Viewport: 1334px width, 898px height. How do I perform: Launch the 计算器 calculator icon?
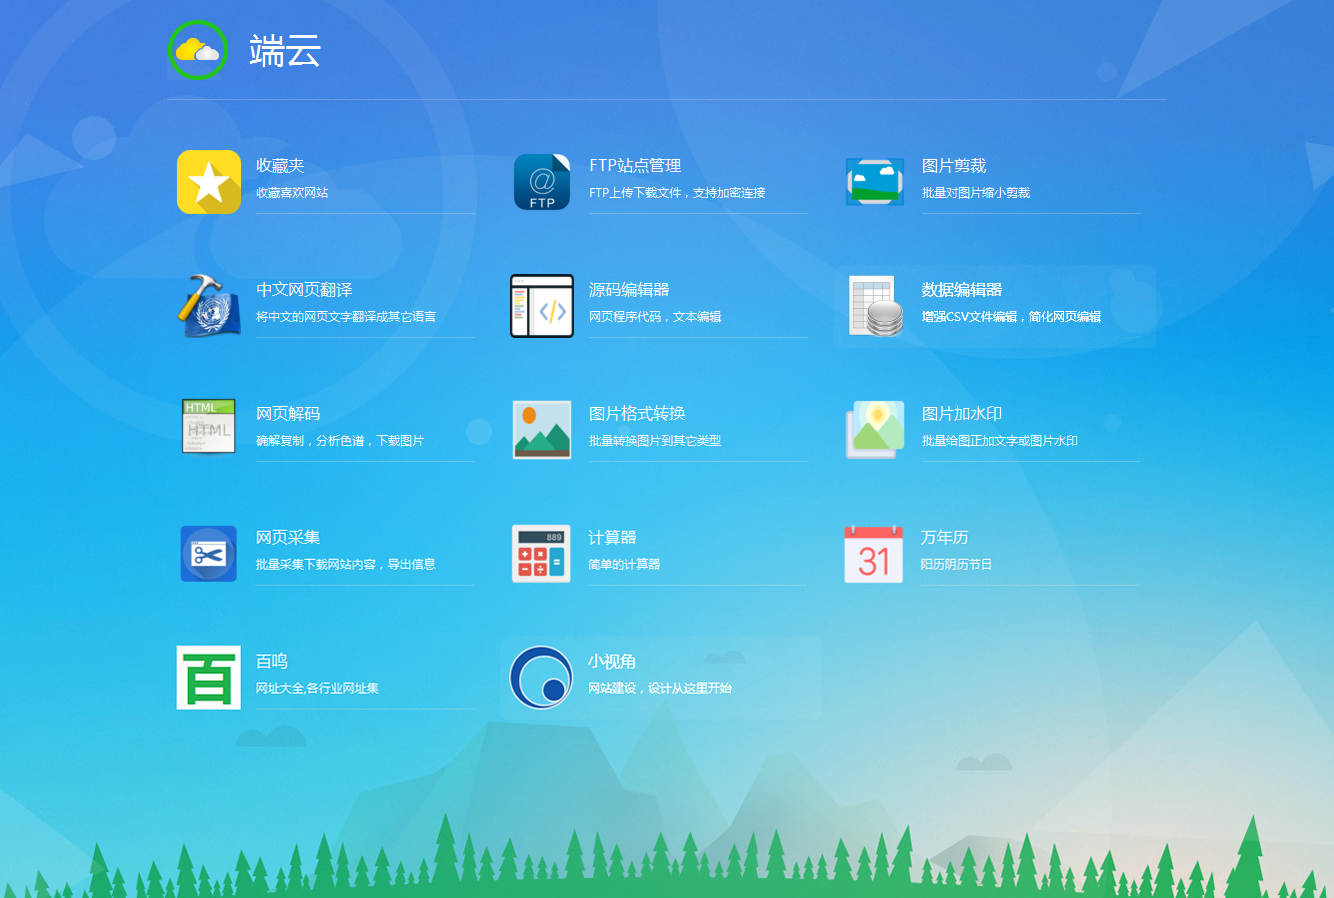point(541,554)
